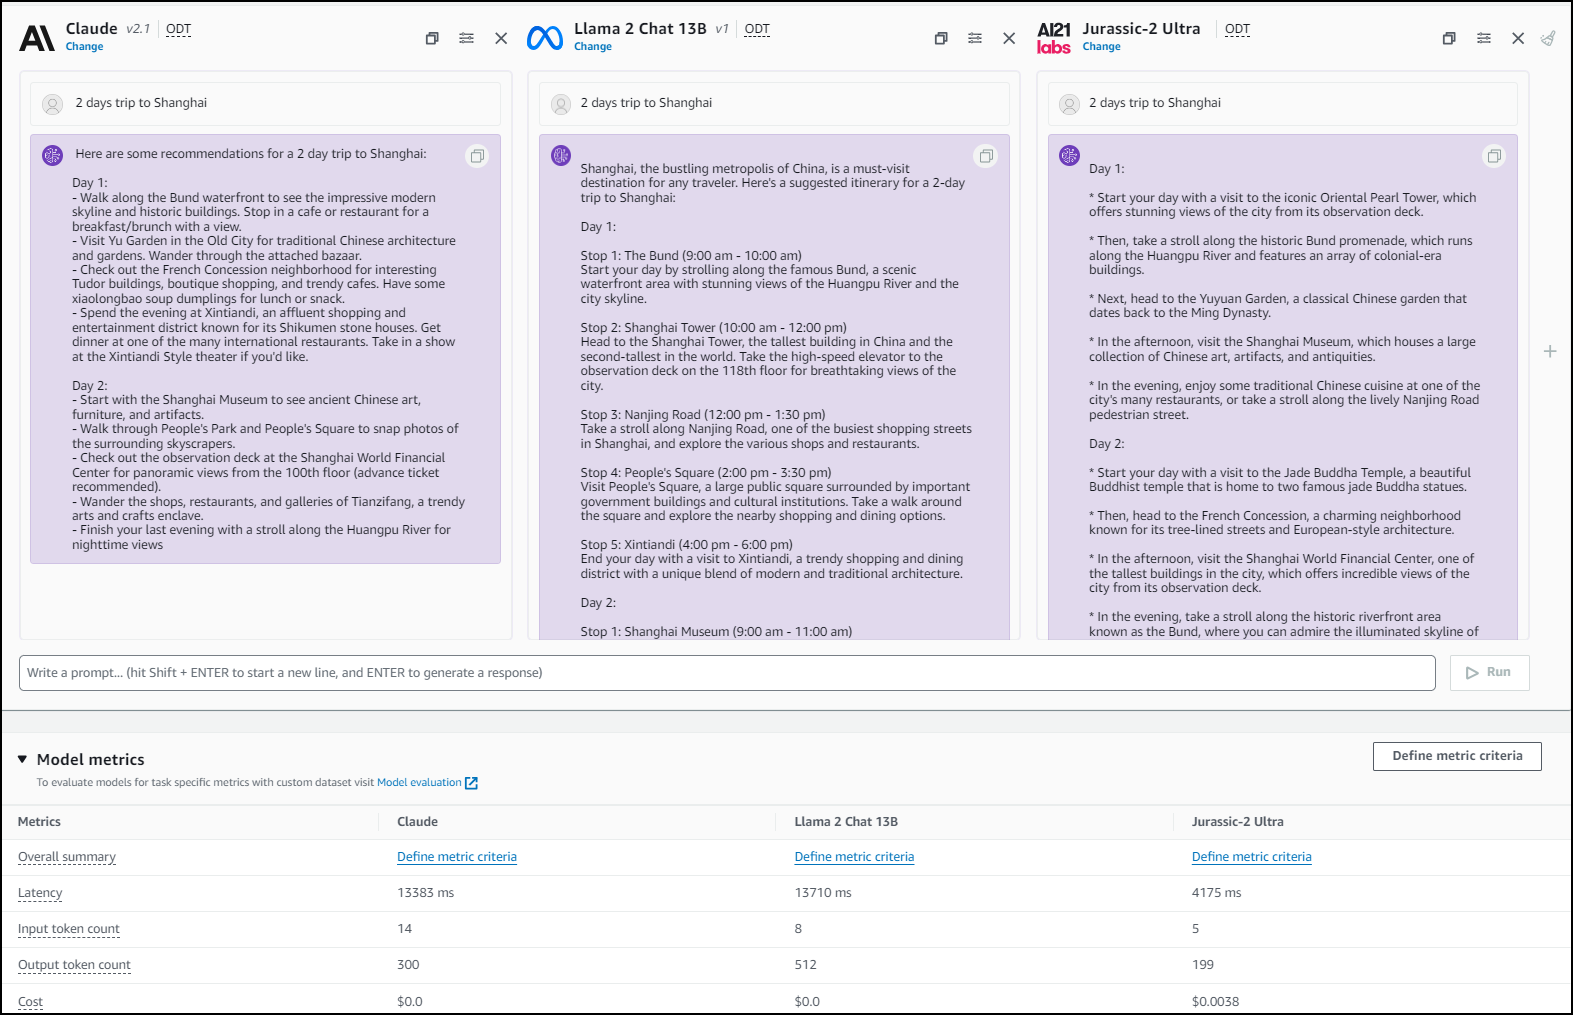Click the ODT label next to Jurassic-2 Ultra

1237,29
